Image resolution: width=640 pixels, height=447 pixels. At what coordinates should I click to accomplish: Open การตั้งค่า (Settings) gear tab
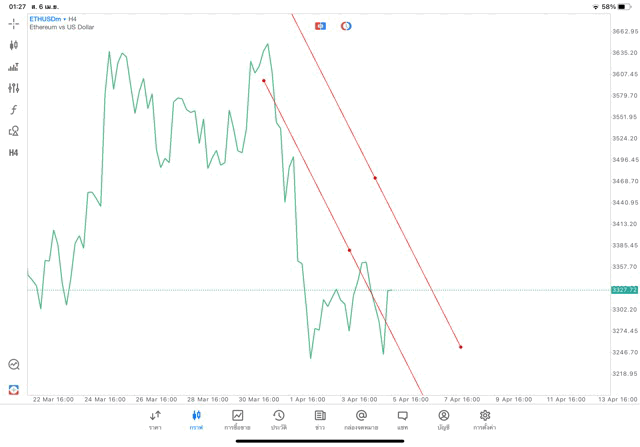[485, 420]
